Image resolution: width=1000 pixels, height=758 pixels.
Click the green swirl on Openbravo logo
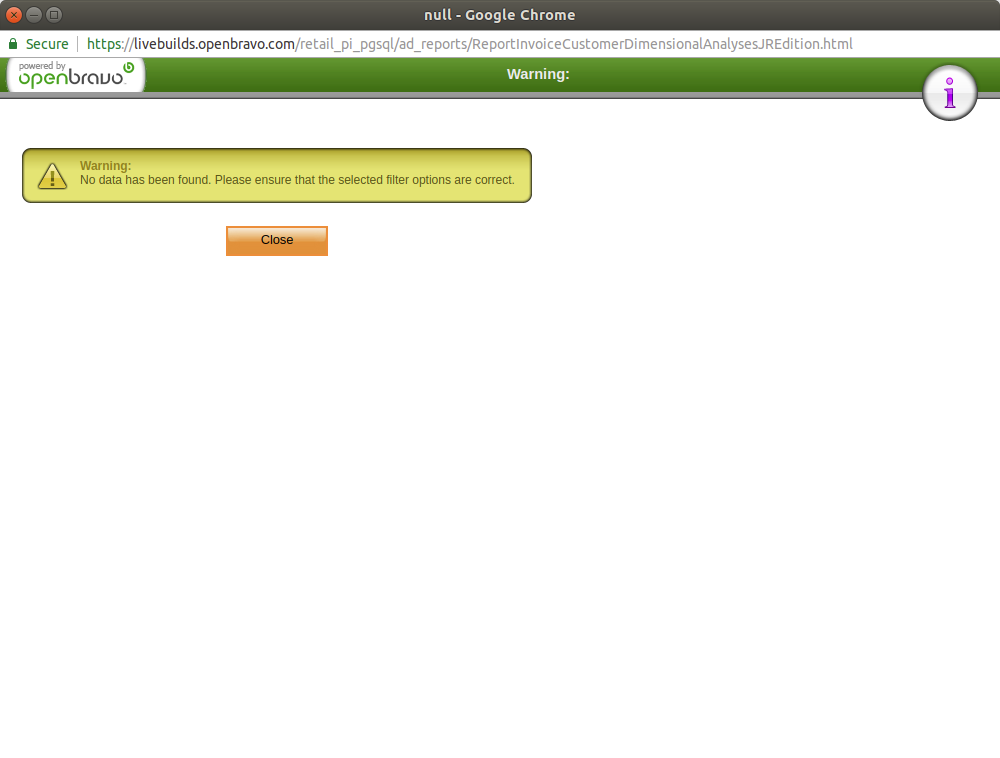click(128, 68)
